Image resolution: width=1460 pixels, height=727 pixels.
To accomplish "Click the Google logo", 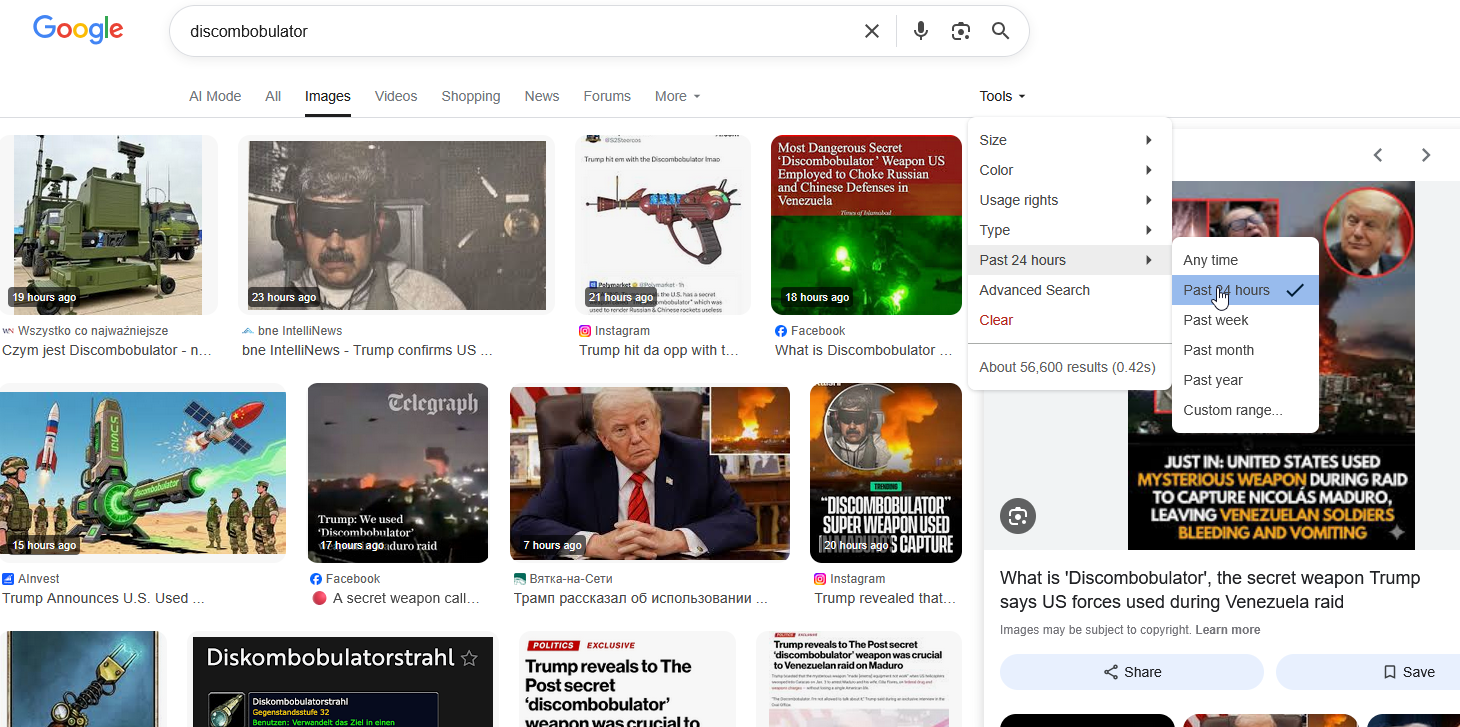I will 78,30.
